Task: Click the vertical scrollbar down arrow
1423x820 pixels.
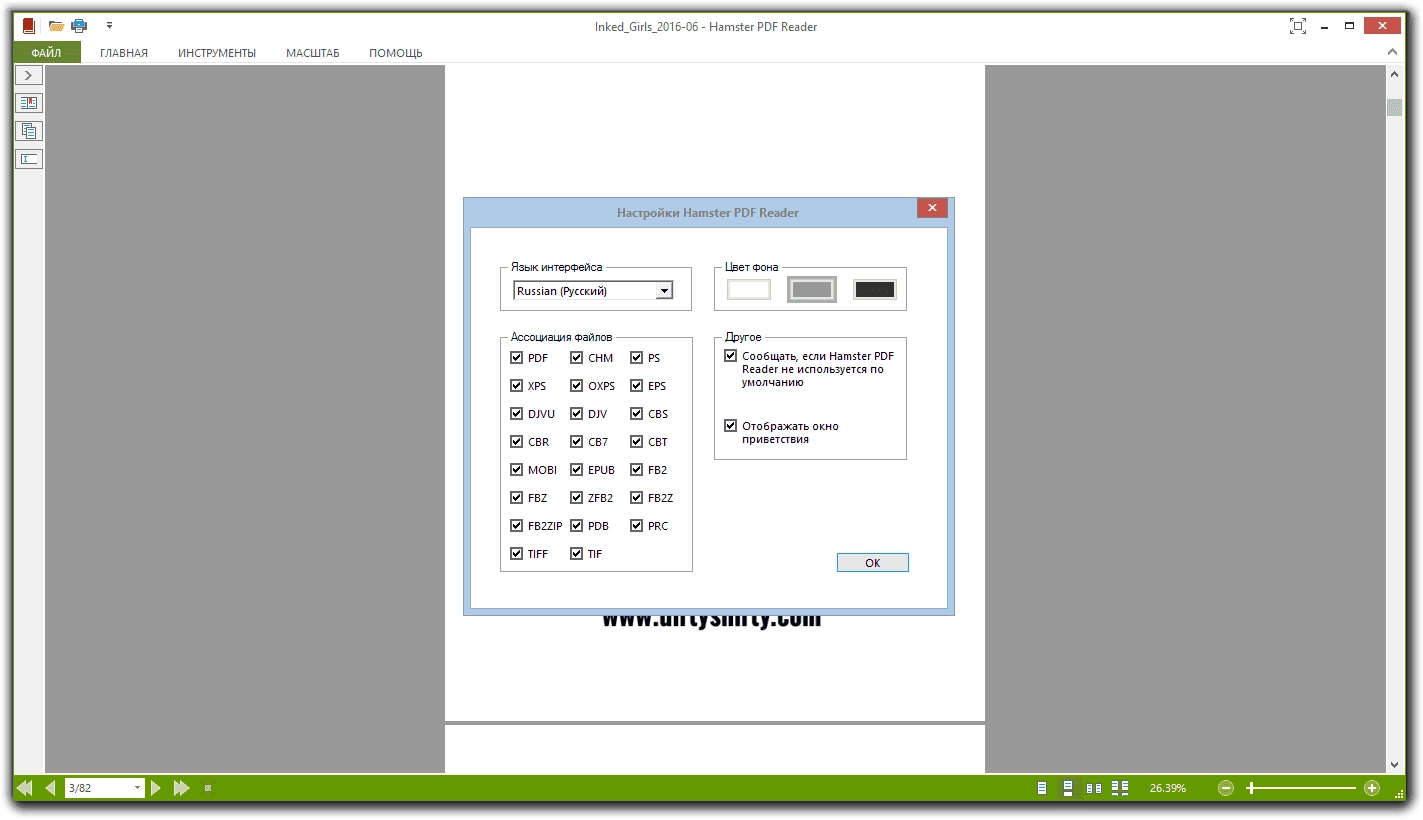Action: [1394, 763]
